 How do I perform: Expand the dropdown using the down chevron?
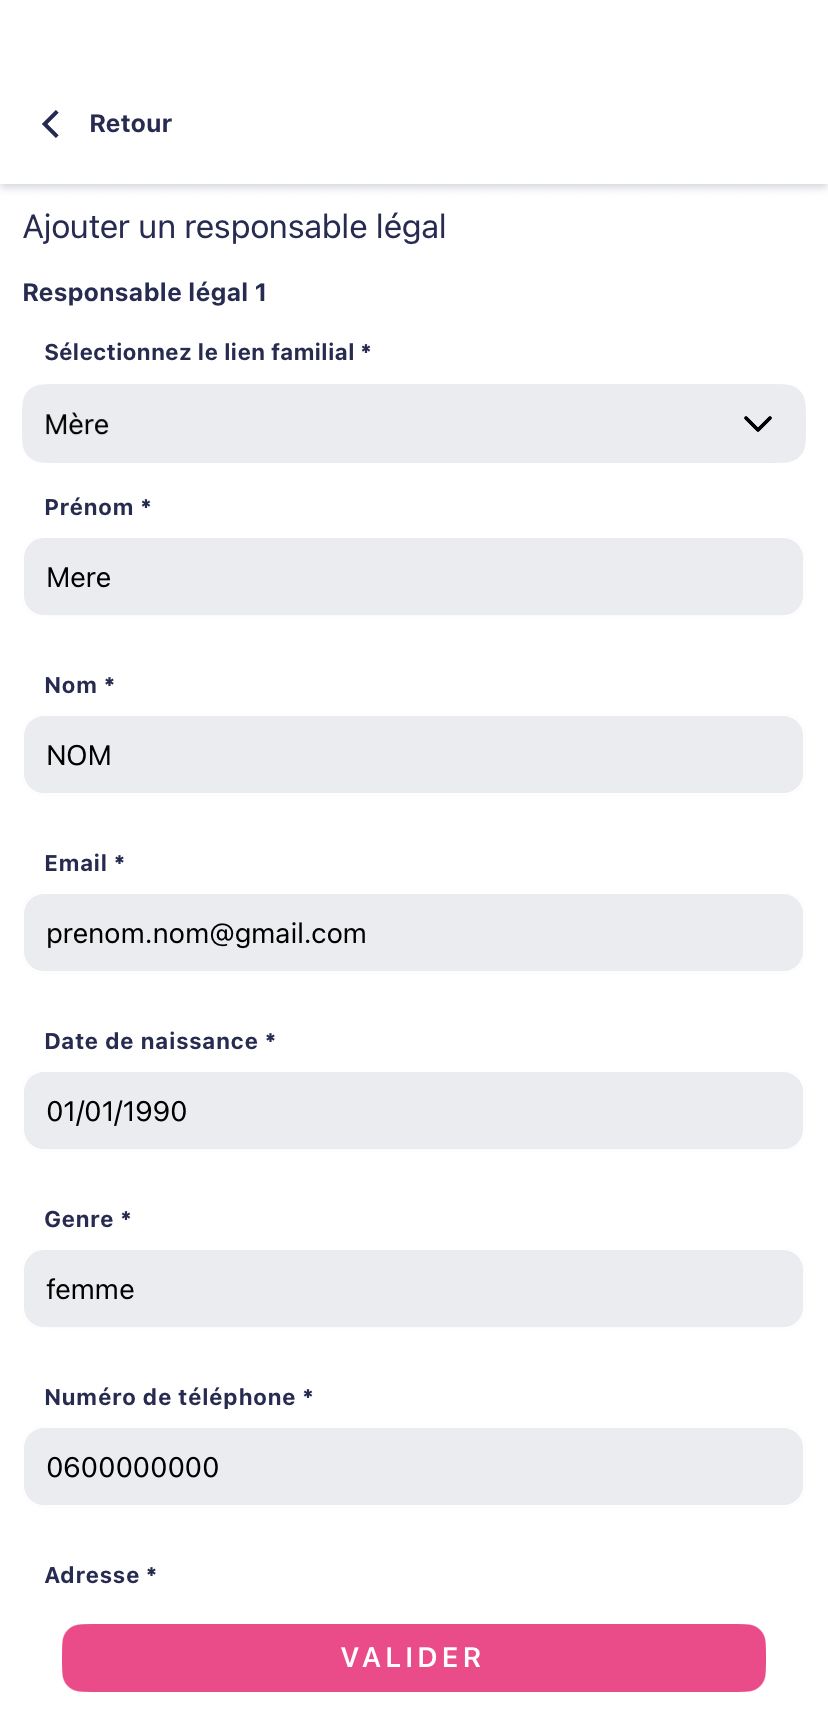(x=758, y=424)
